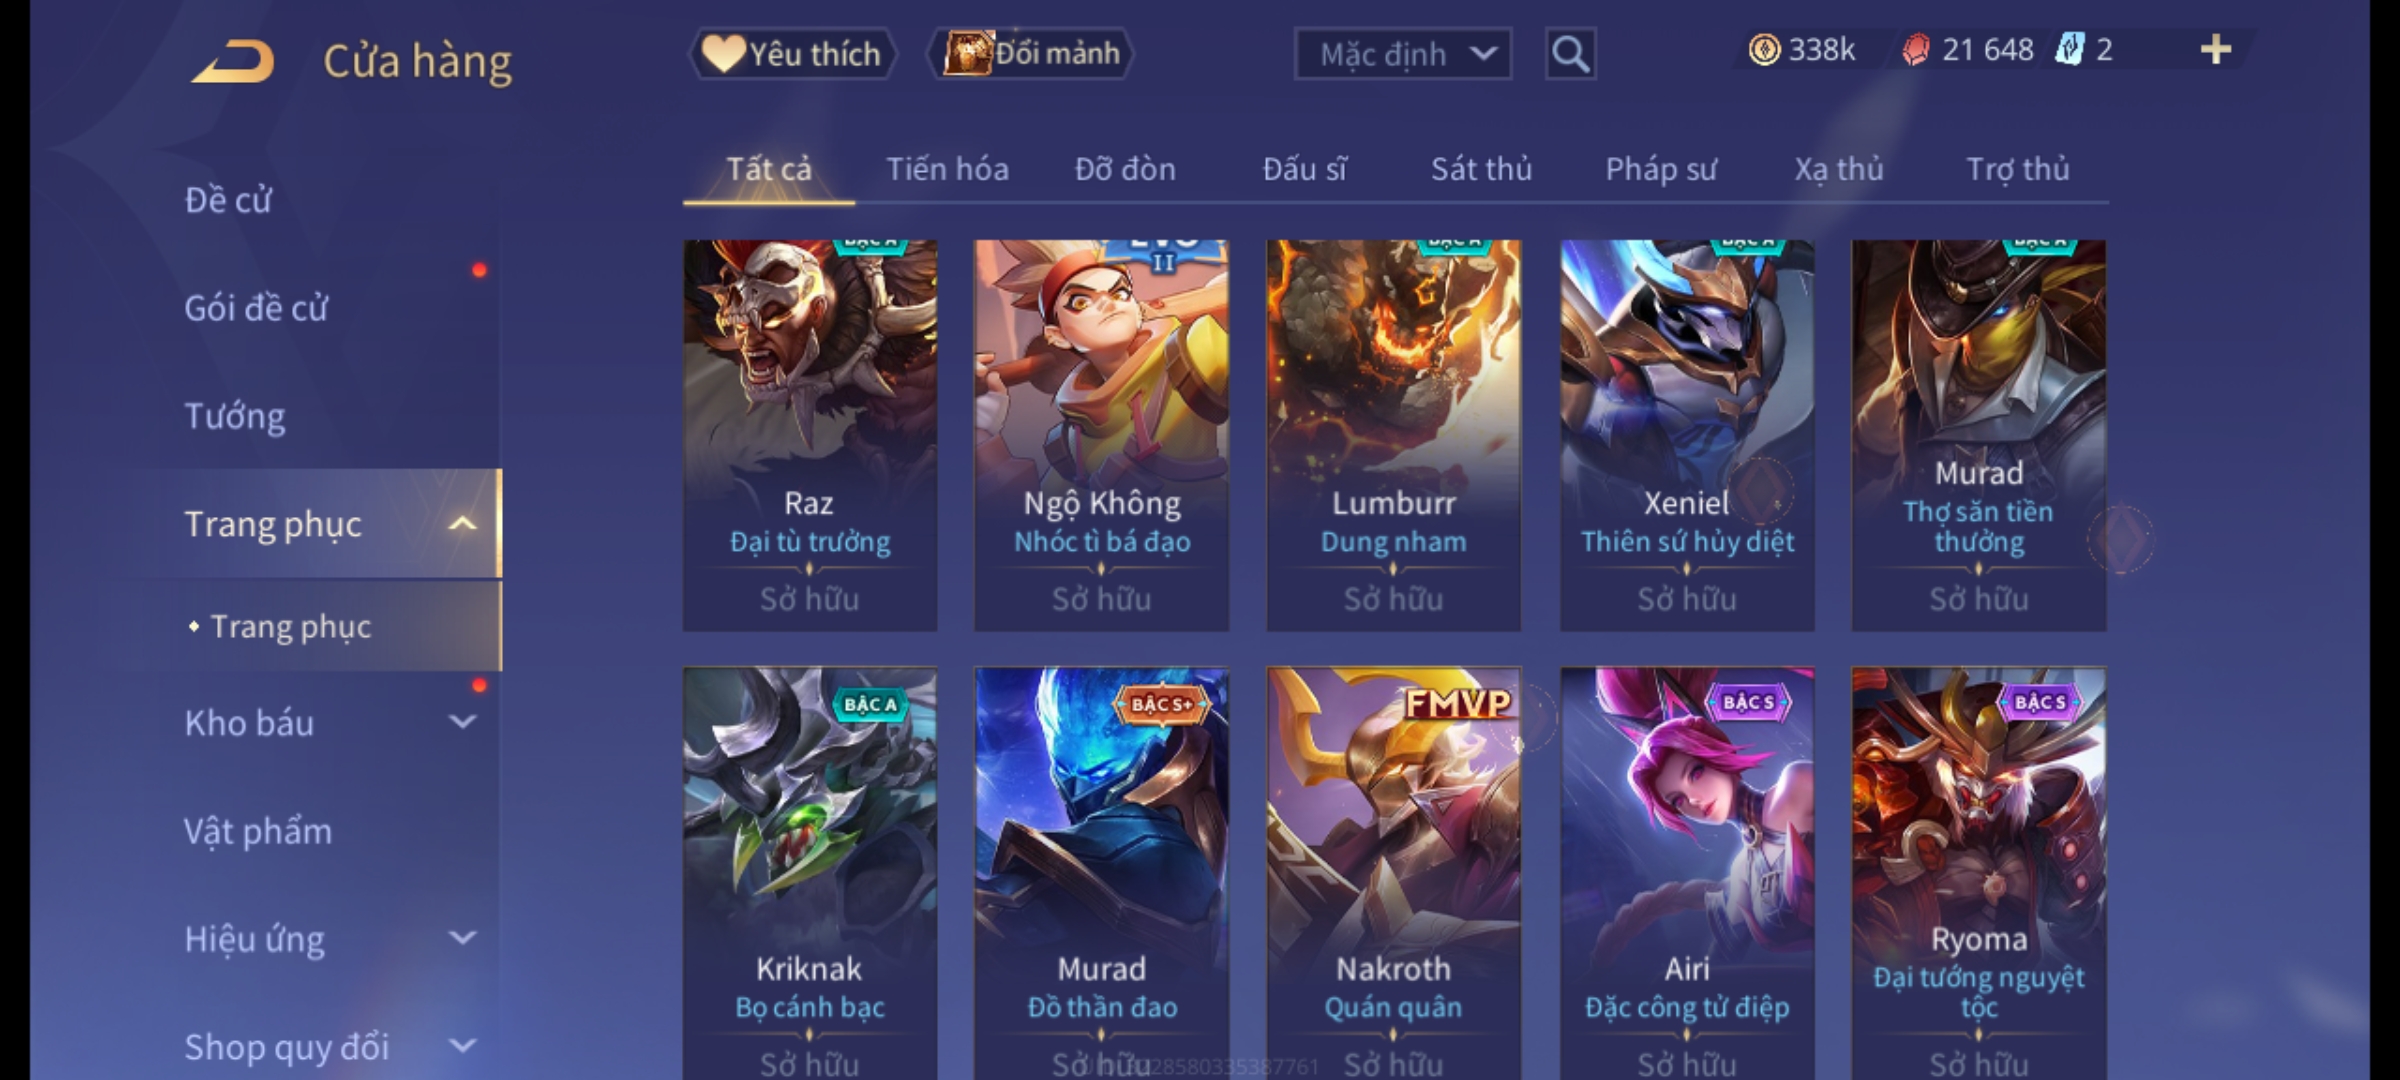Tap the plus icon to add currency
The height and width of the screenshot is (1080, 2400).
(x=2216, y=50)
